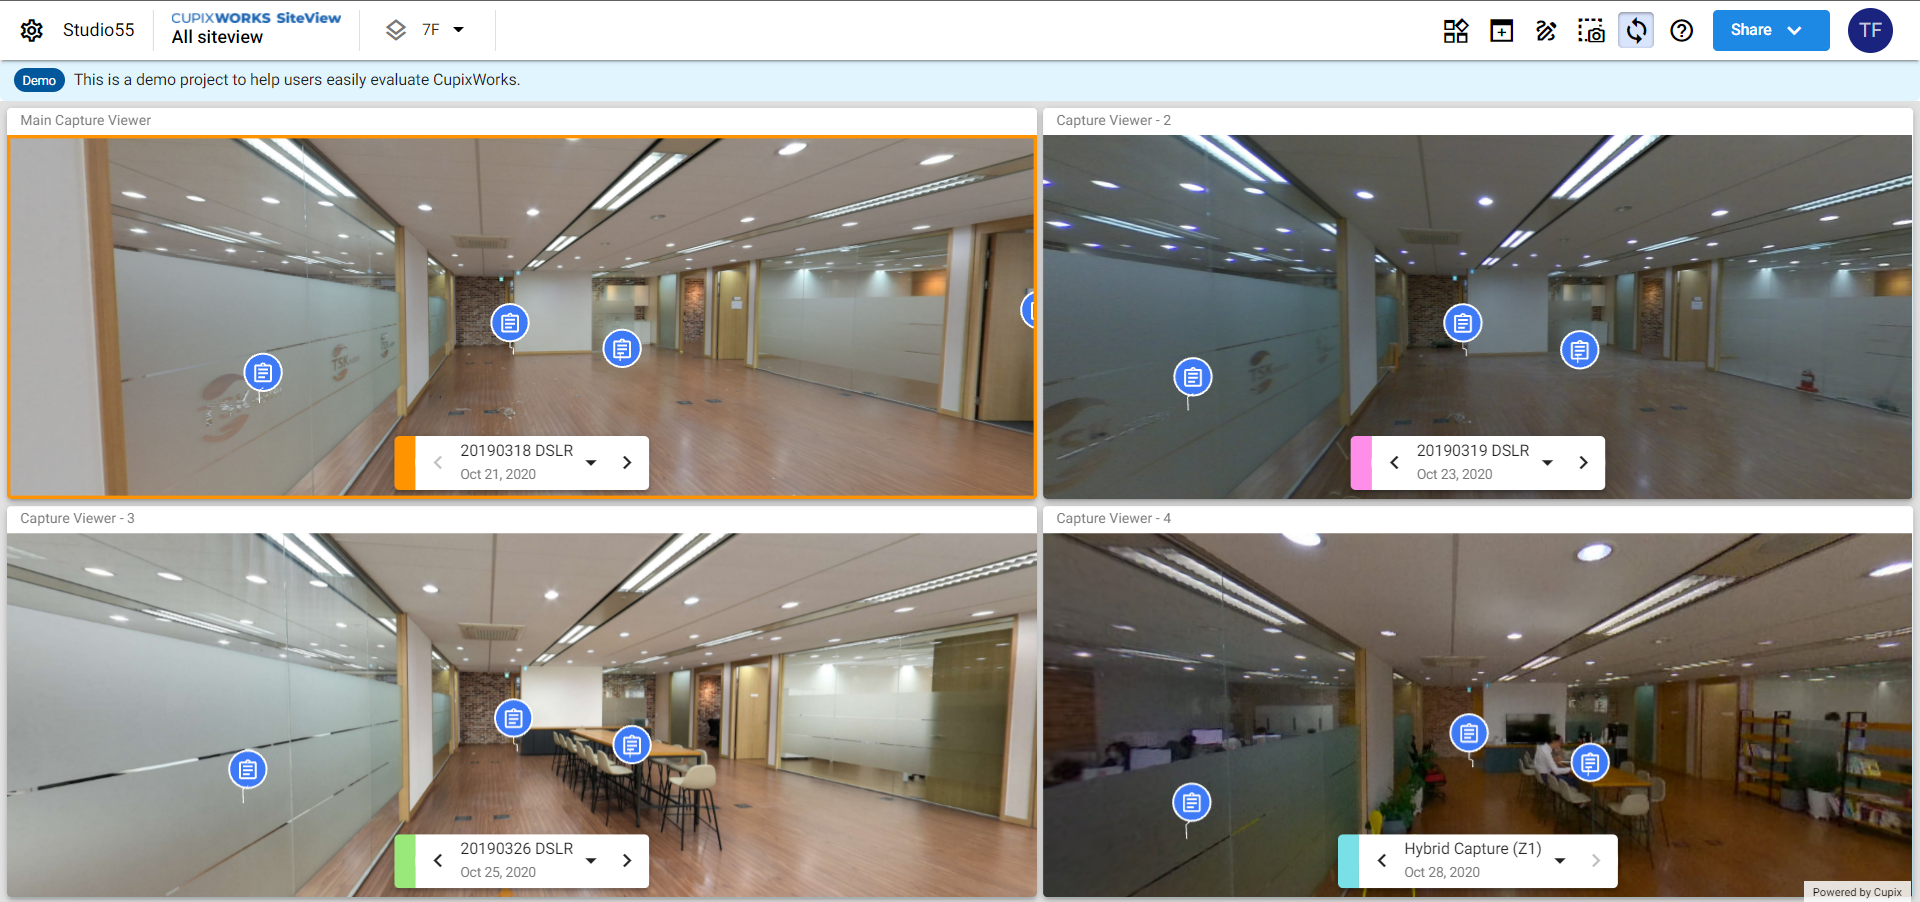Go to previous capture before 20190326 DSLR
Screen dimensions: 1920x902
(x=438, y=861)
